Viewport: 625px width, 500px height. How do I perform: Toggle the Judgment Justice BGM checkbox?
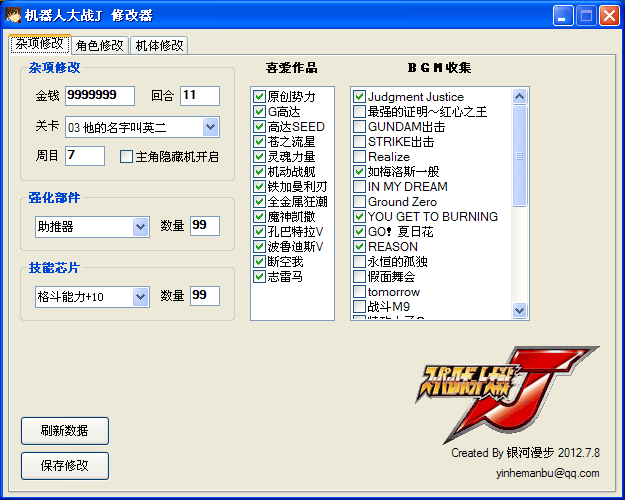[x=359, y=97]
